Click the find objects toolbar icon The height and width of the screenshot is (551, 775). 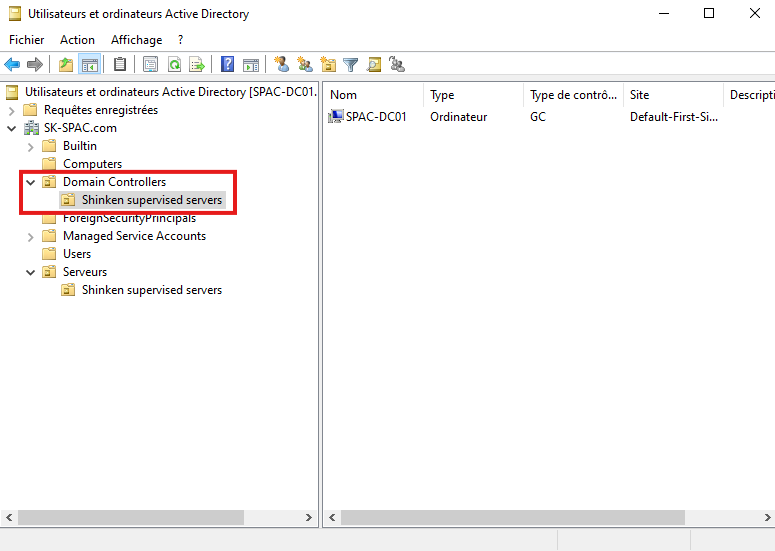pyautogui.click(x=374, y=65)
